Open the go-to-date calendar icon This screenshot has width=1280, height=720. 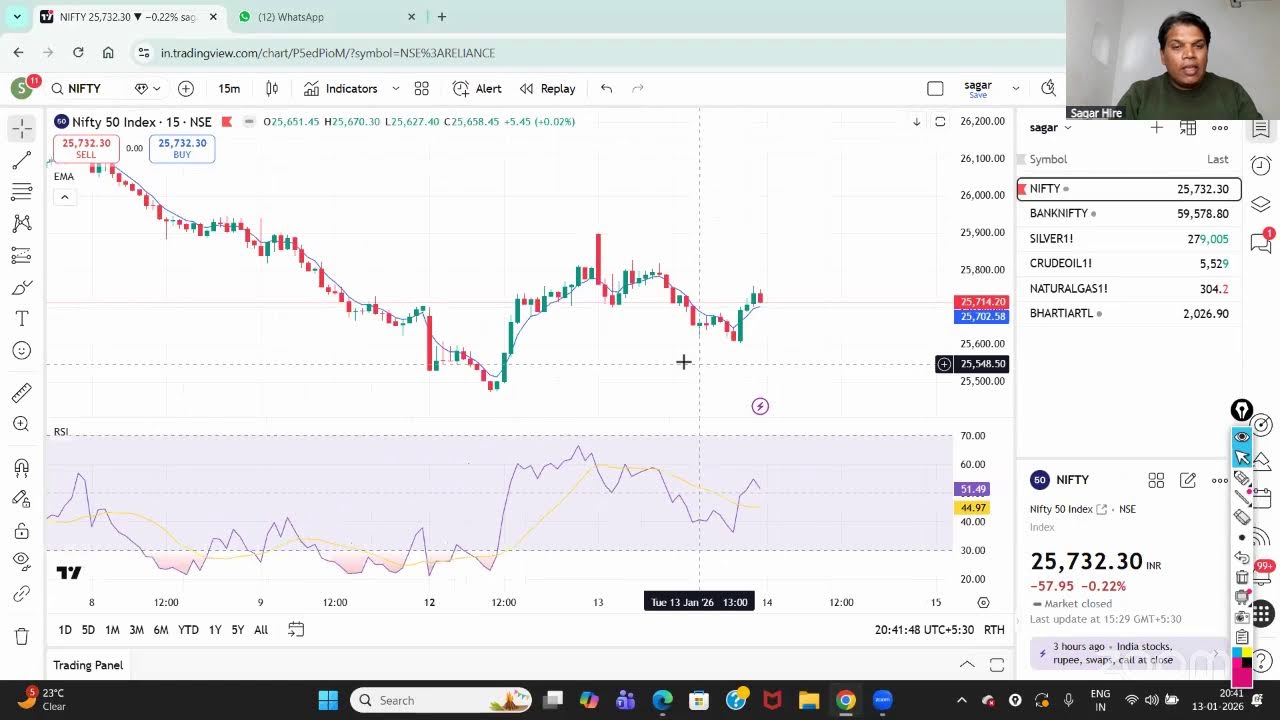296,629
